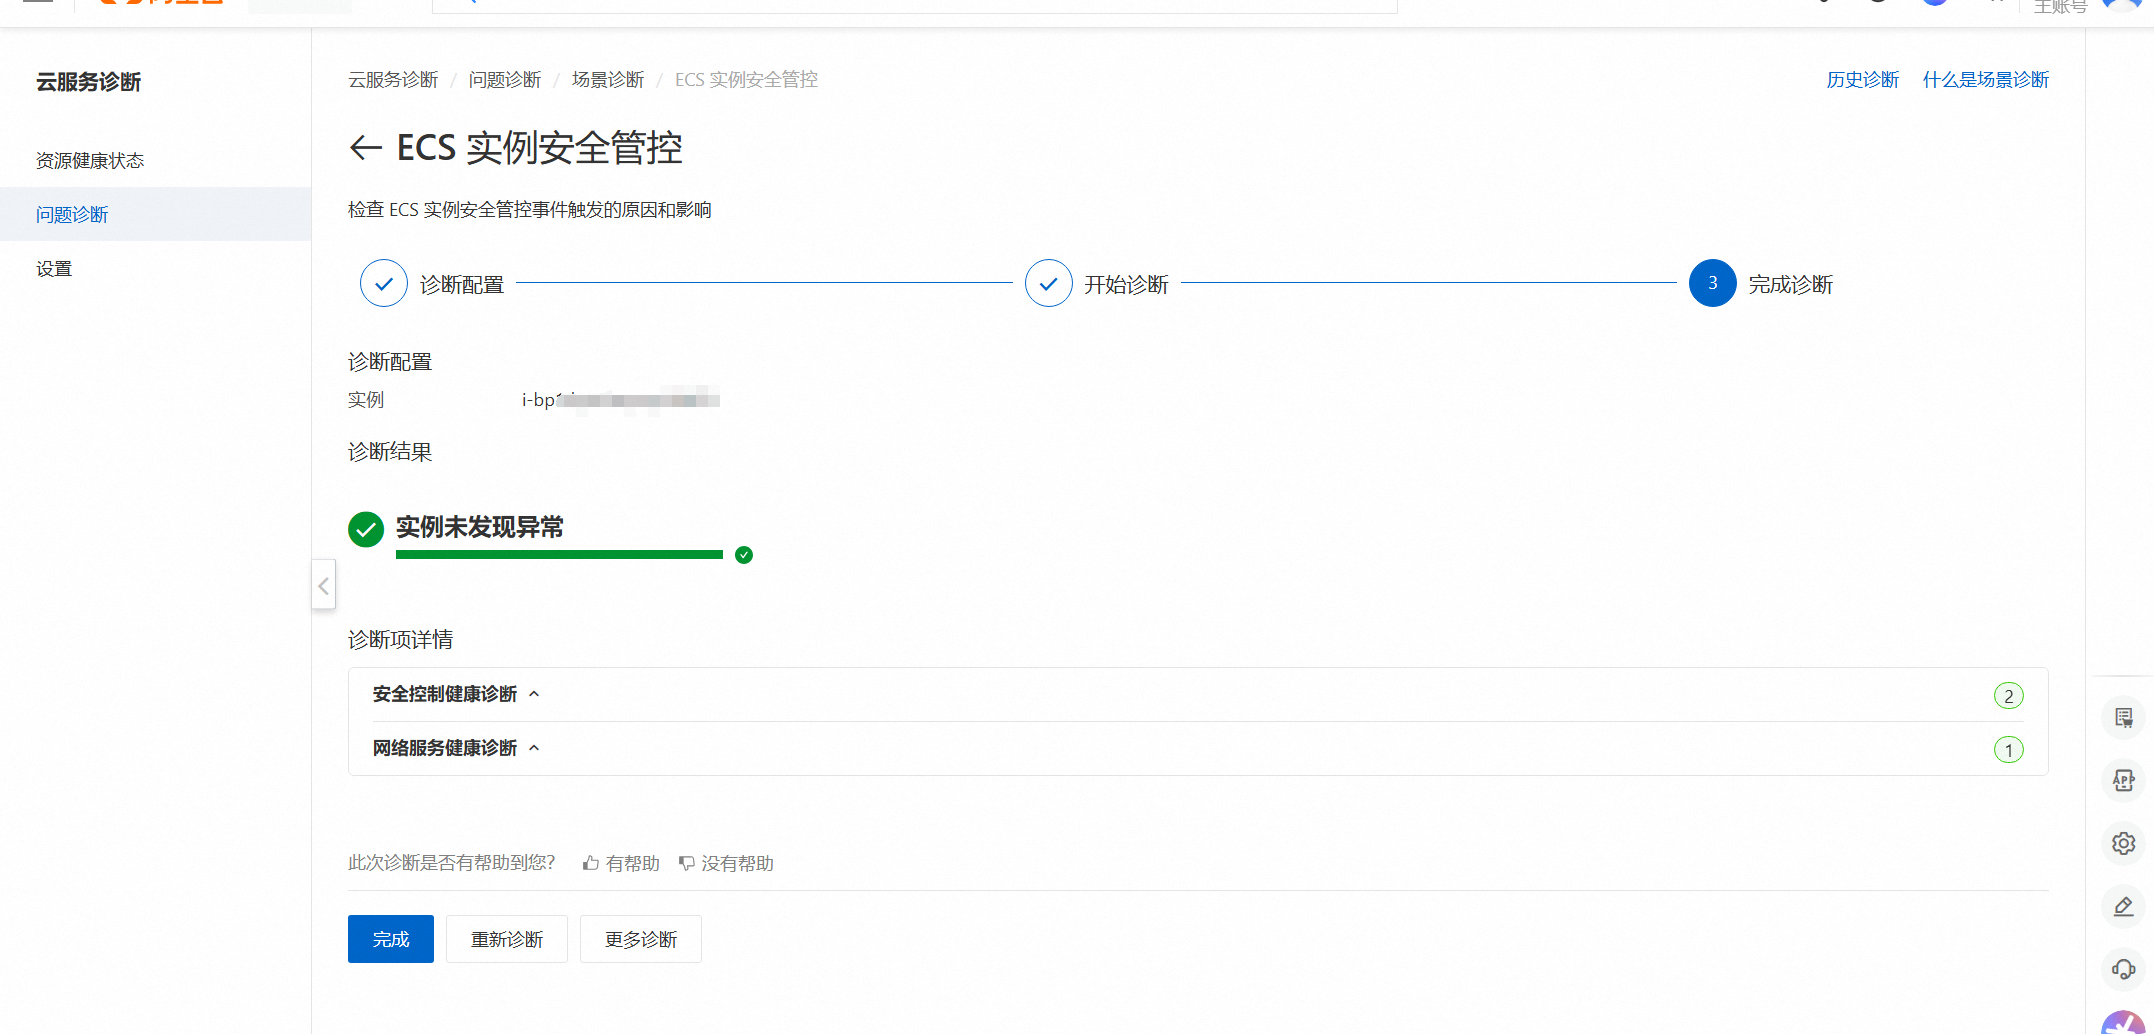Image resolution: width=2154 pixels, height=1034 pixels.
Task: Open the gear settings floating icon
Action: [x=2124, y=843]
